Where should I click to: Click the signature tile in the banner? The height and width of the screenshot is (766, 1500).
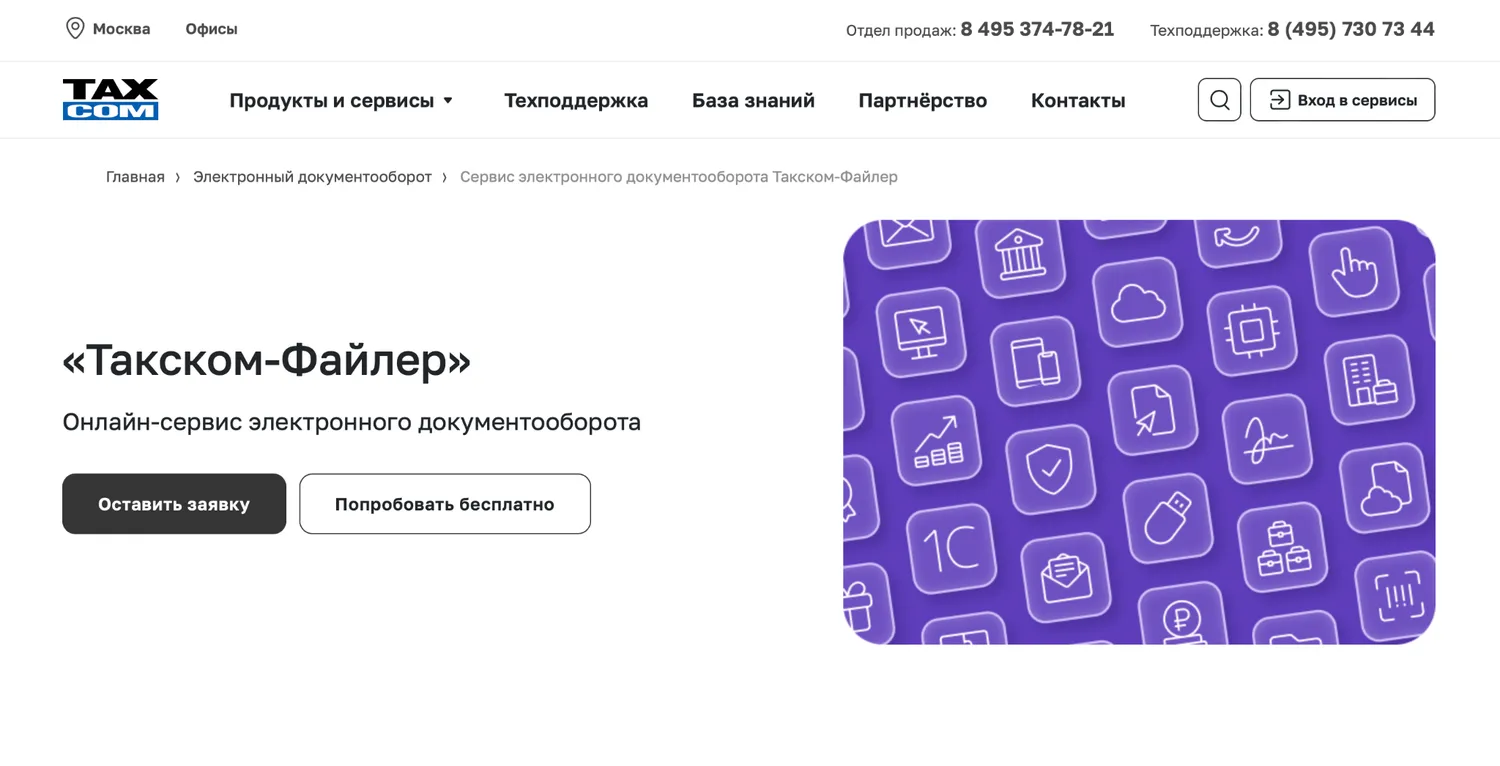[x=1266, y=439]
